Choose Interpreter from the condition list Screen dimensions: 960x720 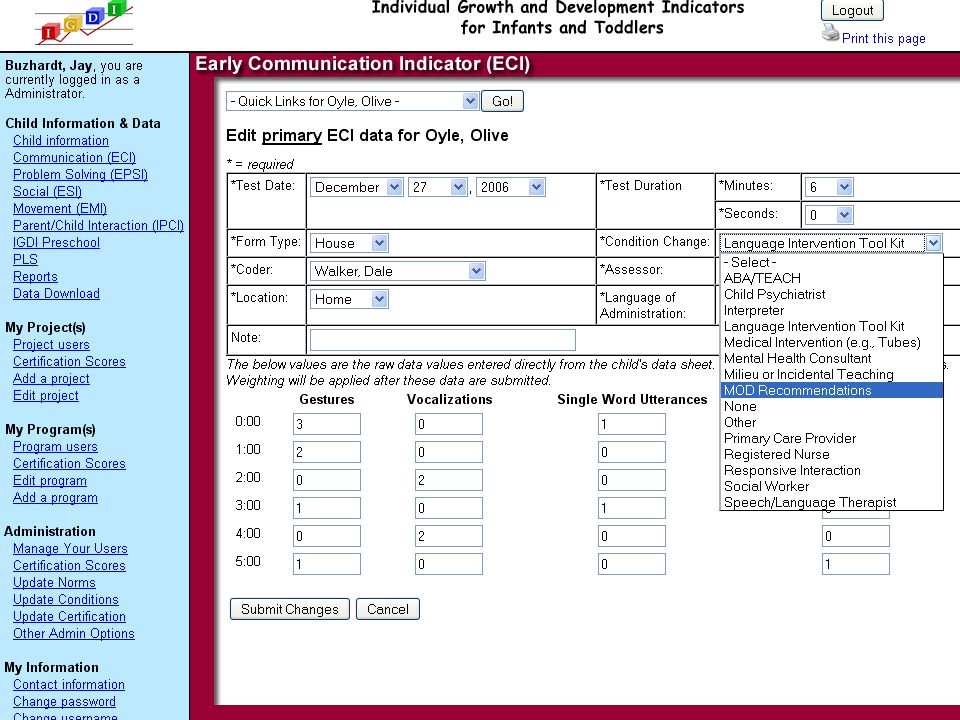click(x=831, y=310)
